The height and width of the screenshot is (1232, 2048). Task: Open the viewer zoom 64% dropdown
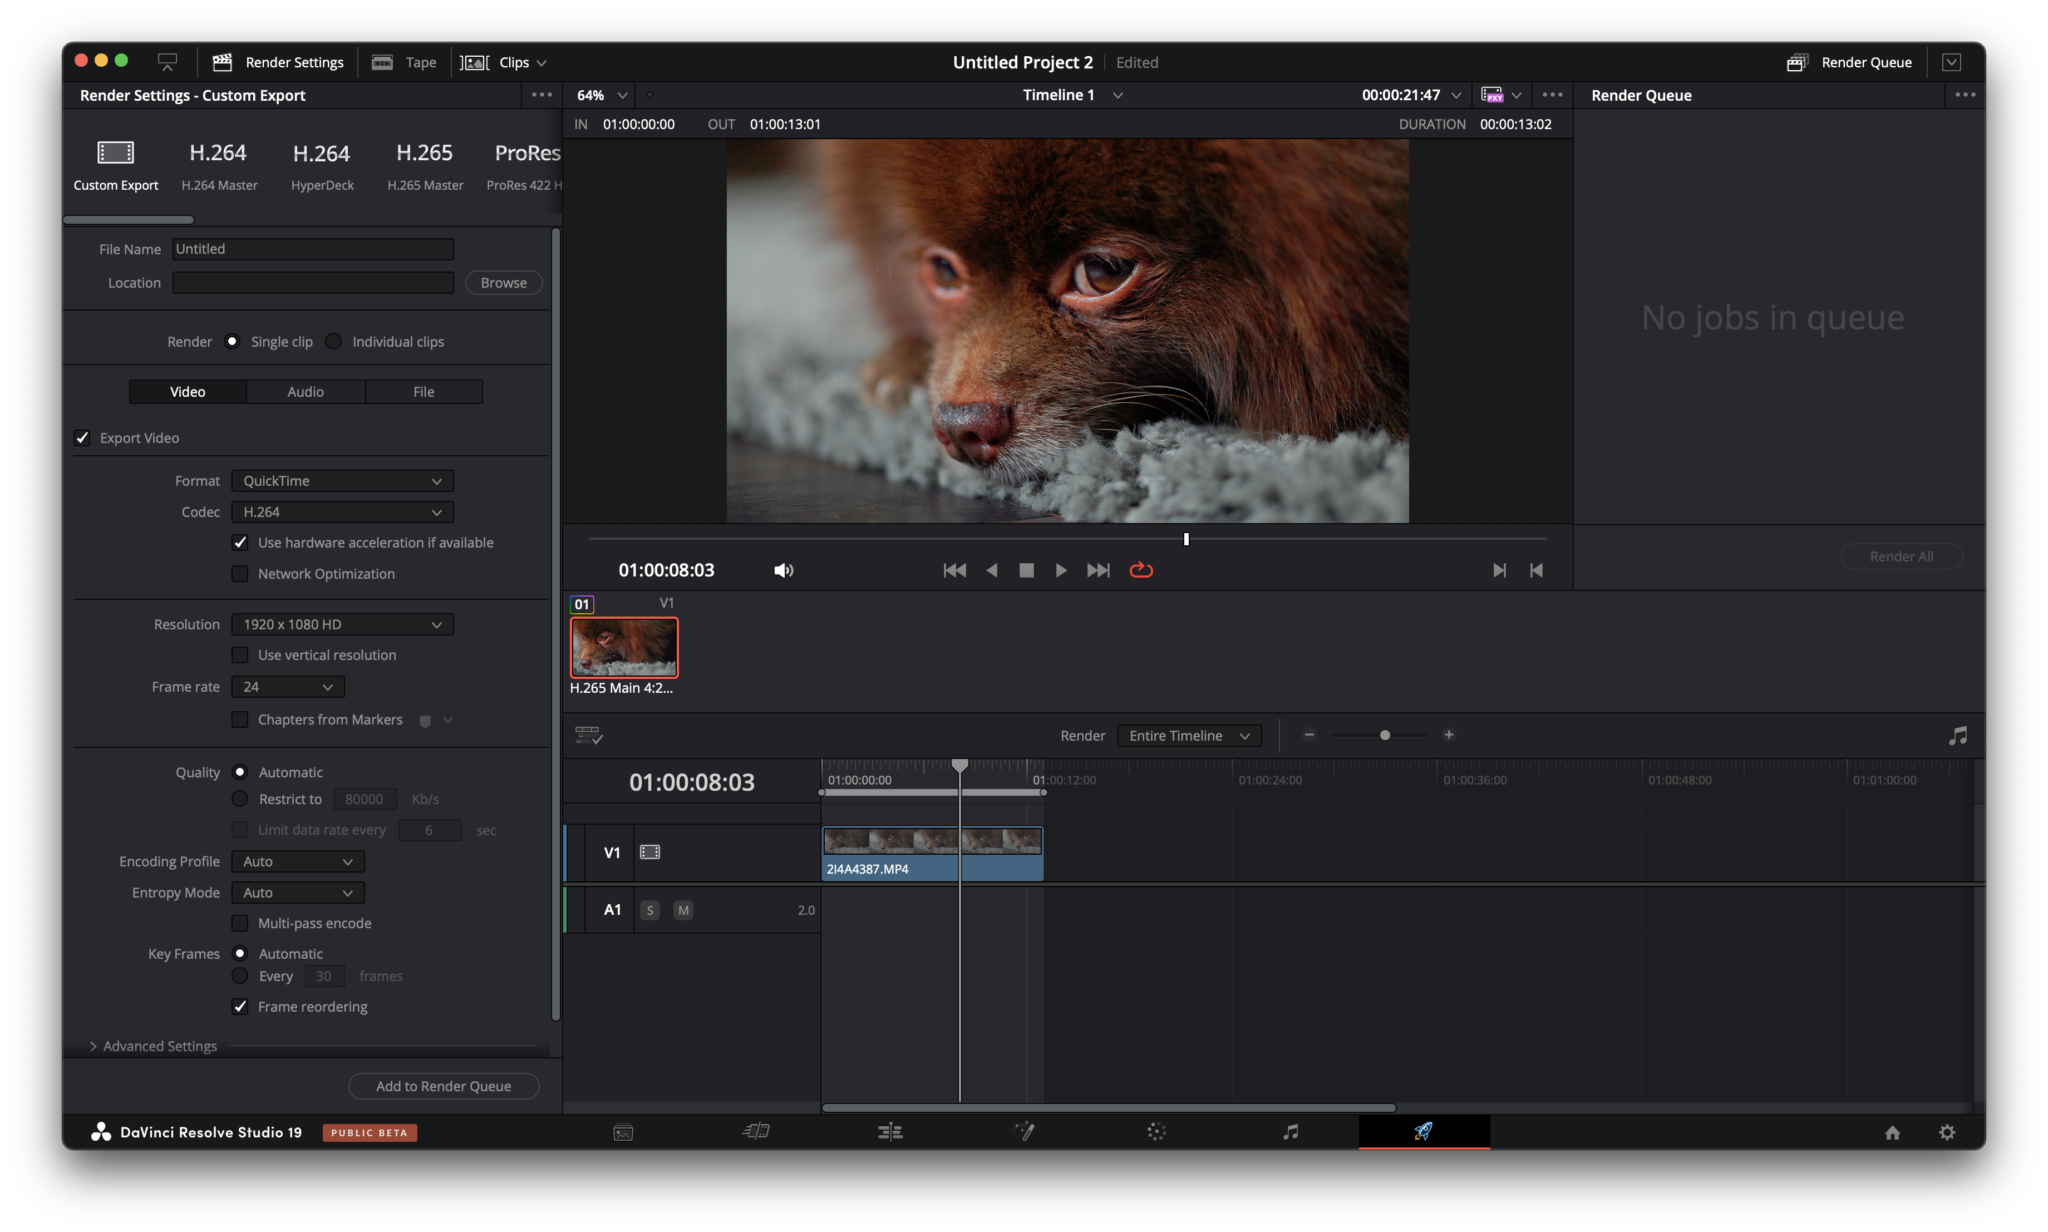pos(602,95)
